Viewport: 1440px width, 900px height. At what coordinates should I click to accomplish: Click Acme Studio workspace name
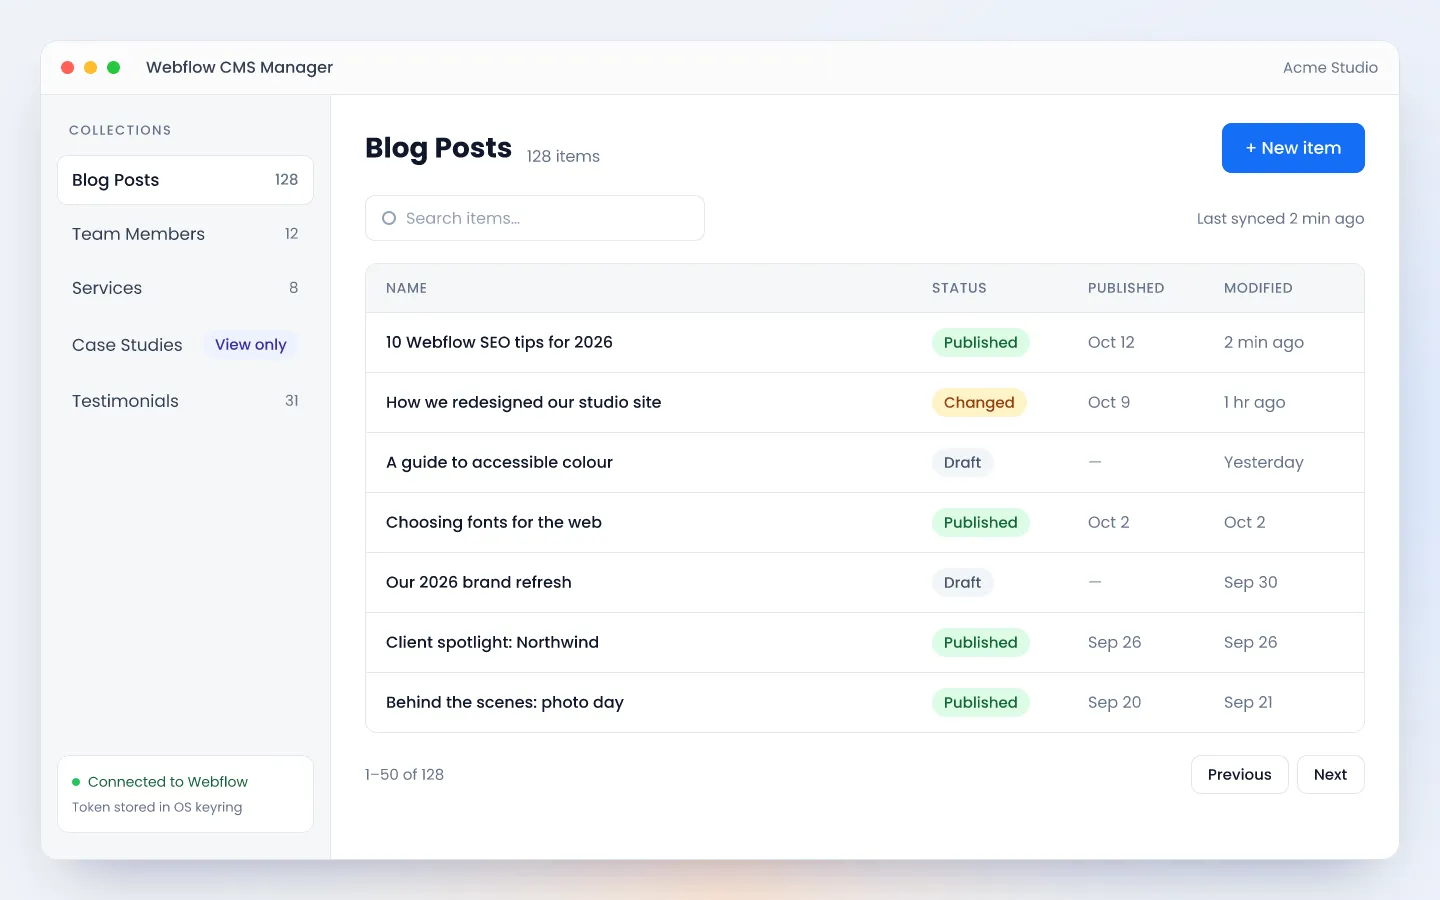point(1330,67)
